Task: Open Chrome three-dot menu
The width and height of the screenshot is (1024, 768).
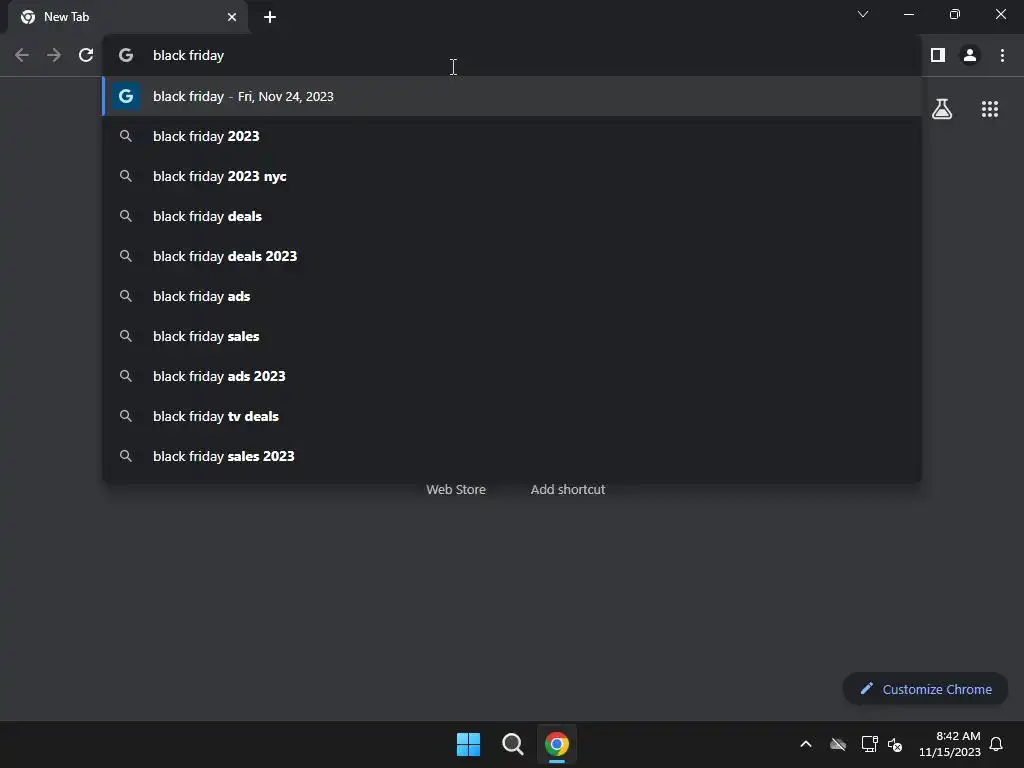Action: coord(1002,56)
